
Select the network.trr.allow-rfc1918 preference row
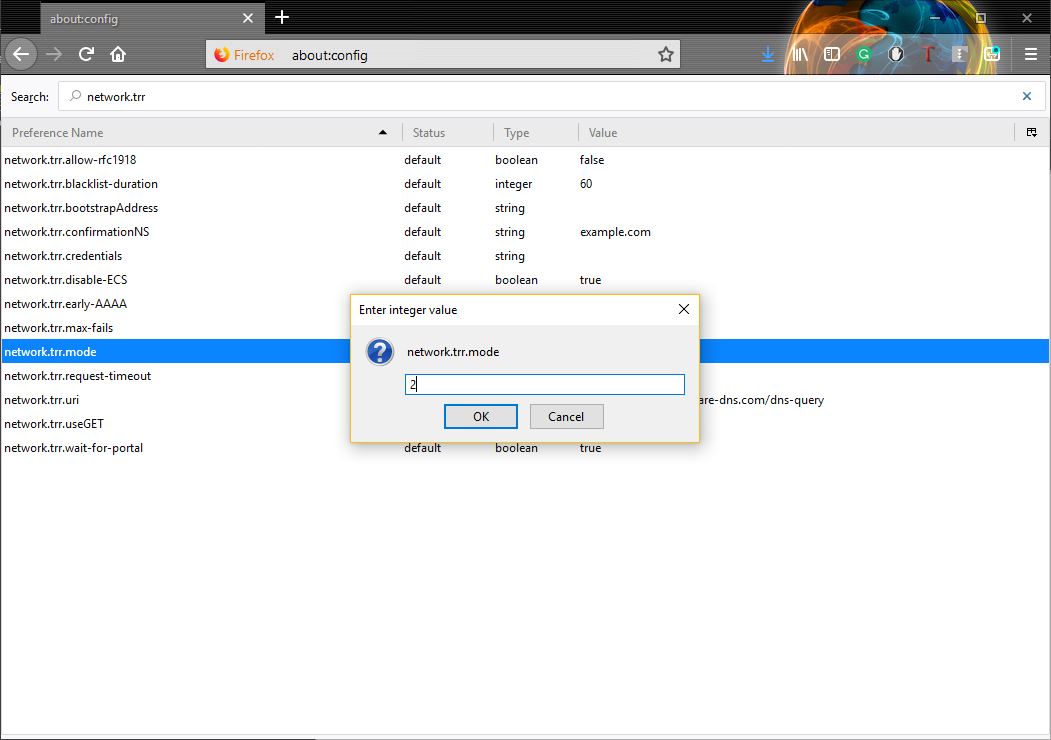coord(200,160)
